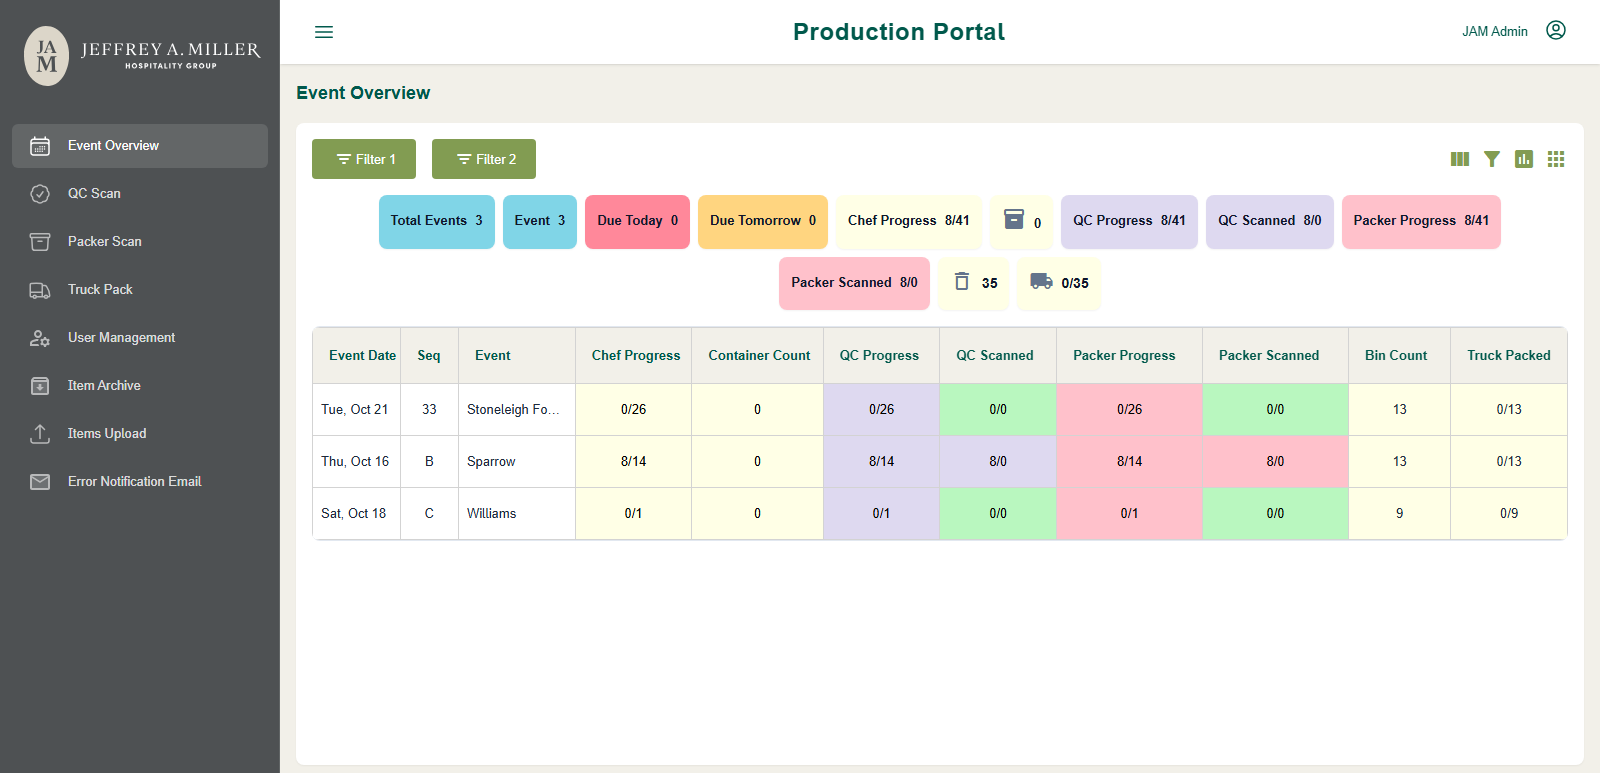Click the JAM Admin label
Image resolution: width=1600 pixels, height=773 pixels.
1495,31
